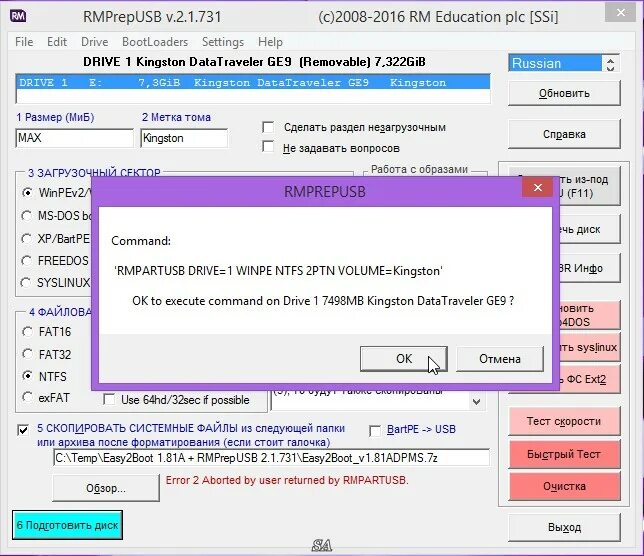Viewport: 644px width, 556px height.
Task: Open the BootLoaders menu
Action: (155, 42)
